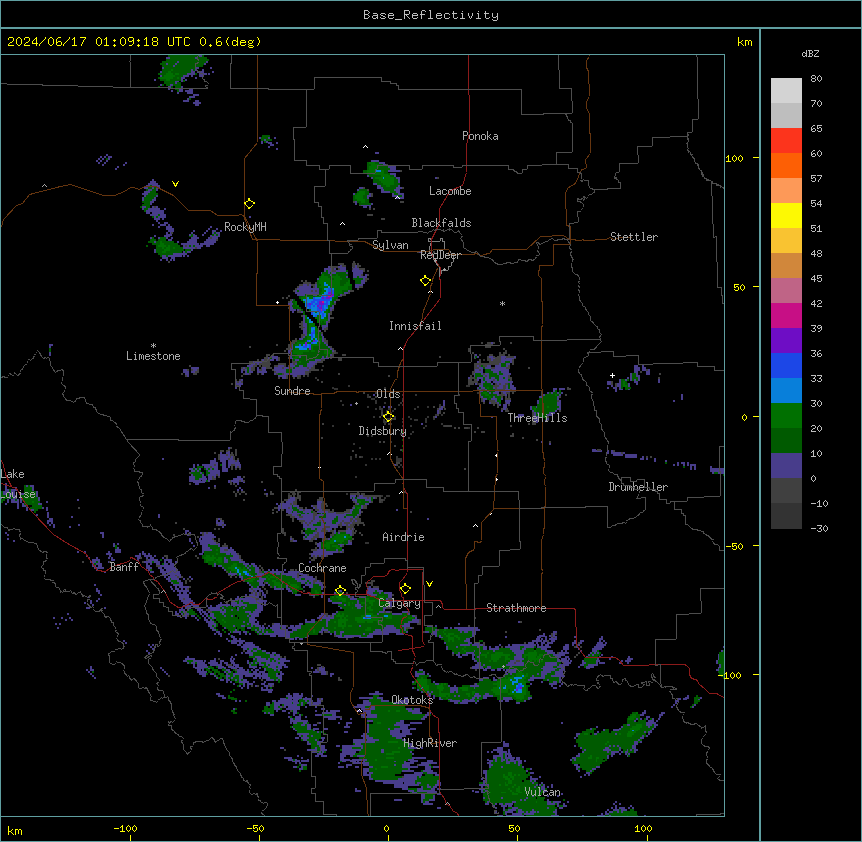Image resolution: width=862 pixels, height=842 pixels.
Task: Click the Banff label
Action: point(124,567)
